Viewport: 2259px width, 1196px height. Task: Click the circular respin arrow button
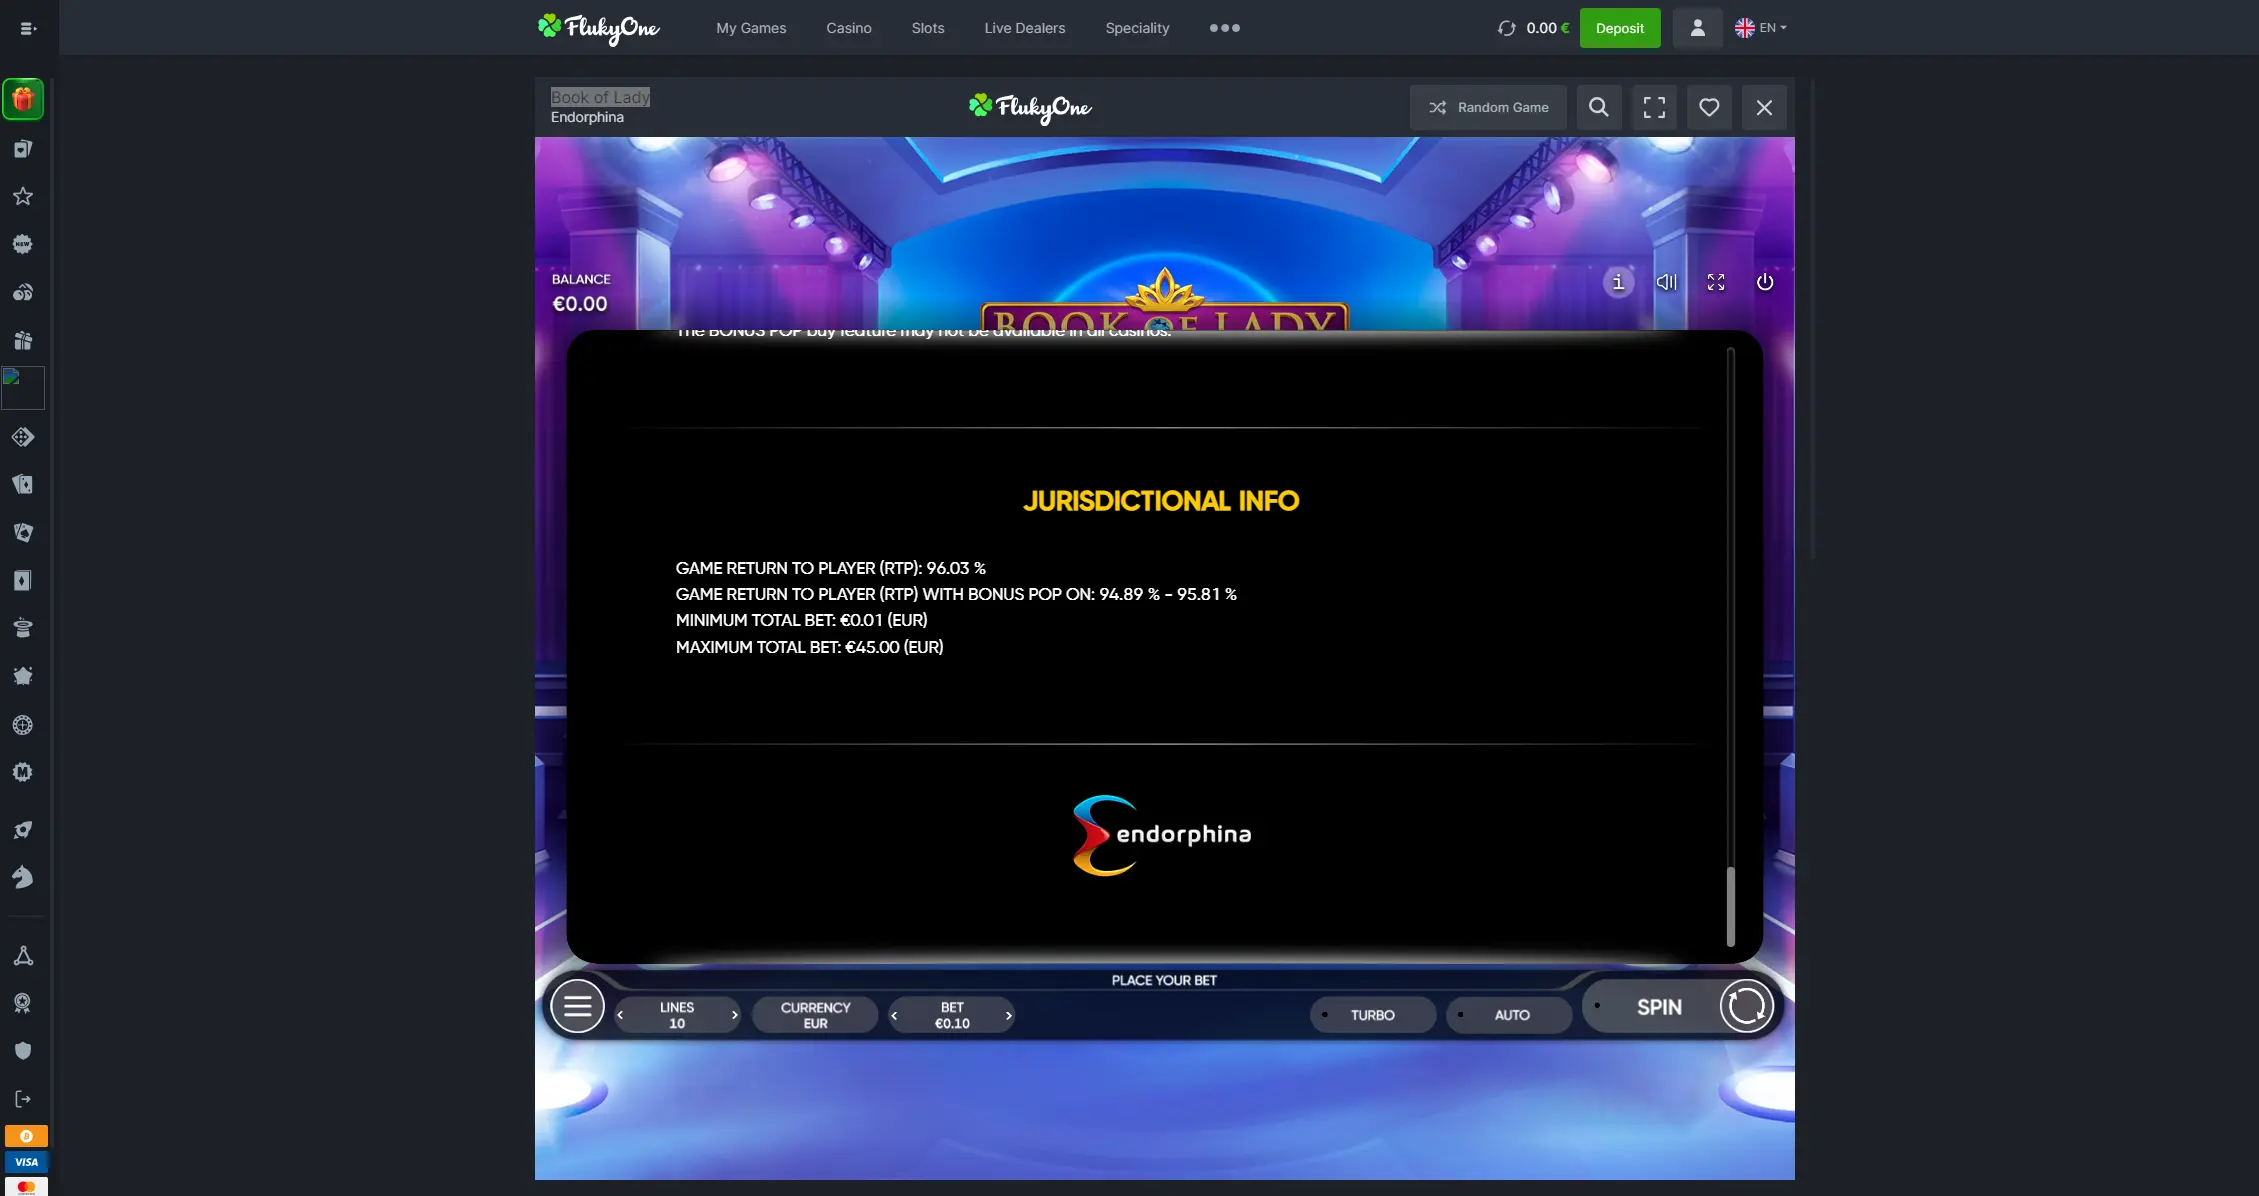[x=1746, y=1006]
